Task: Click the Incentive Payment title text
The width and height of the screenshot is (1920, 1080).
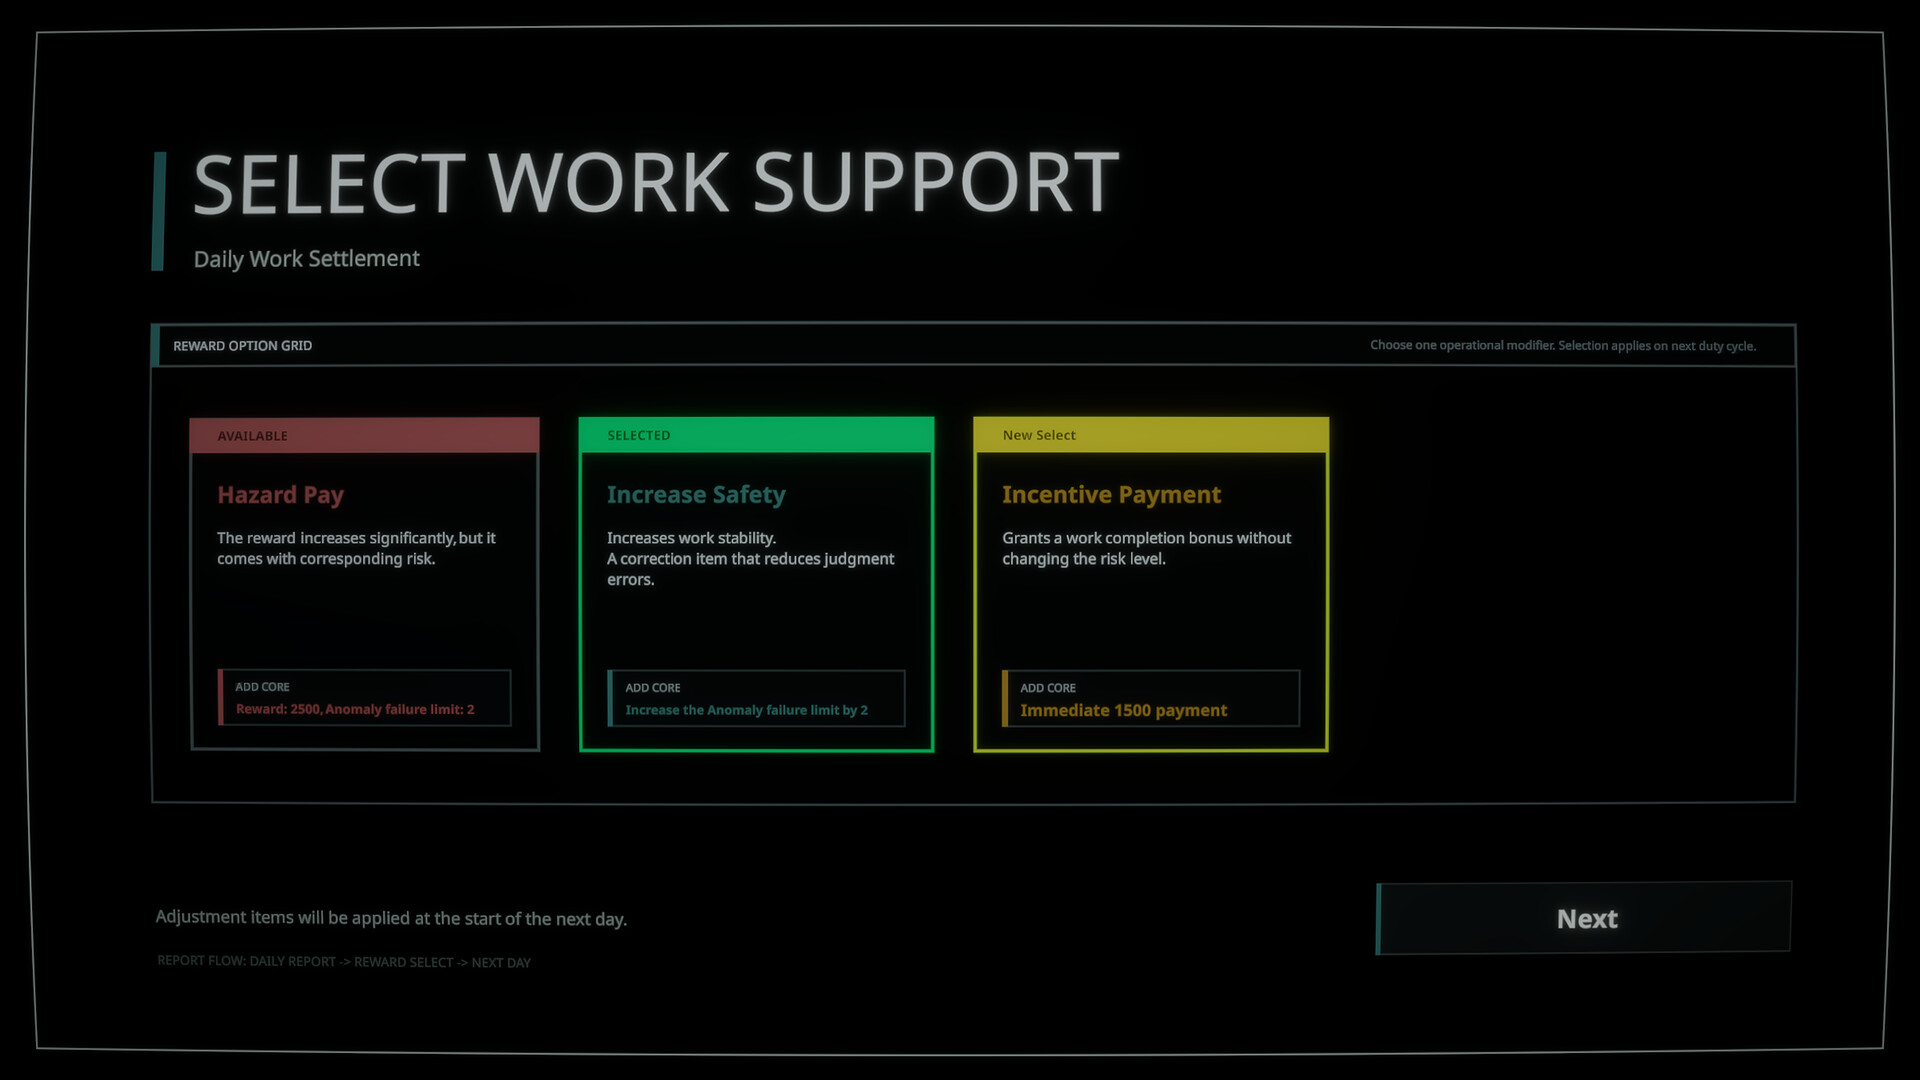Action: (x=1112, y=495)
